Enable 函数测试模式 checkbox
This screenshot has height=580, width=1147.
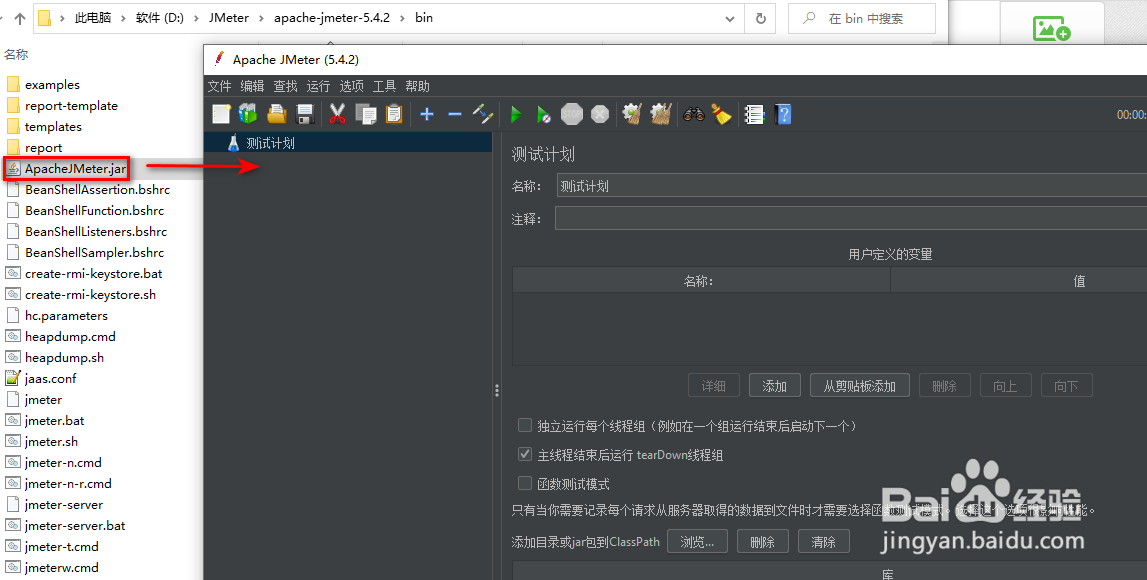525,481
